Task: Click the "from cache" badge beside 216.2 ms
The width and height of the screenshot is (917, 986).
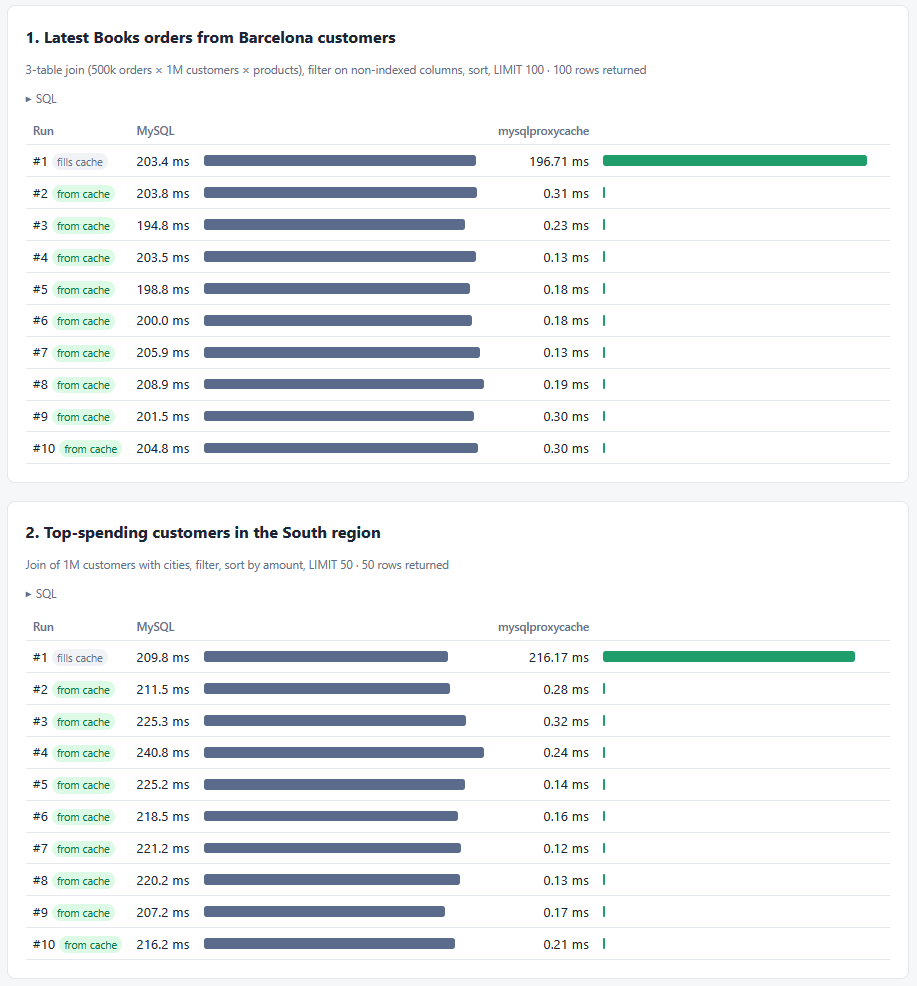Action: pyautogui.click(x=91, y=944)
